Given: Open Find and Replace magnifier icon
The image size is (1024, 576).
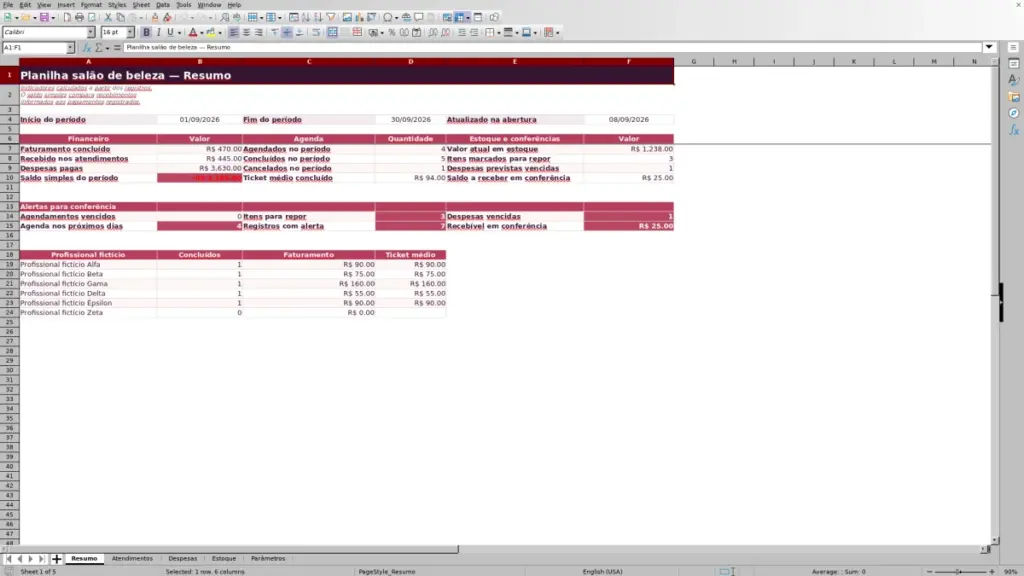Looking at the screenshot, I should click(225, 18).
